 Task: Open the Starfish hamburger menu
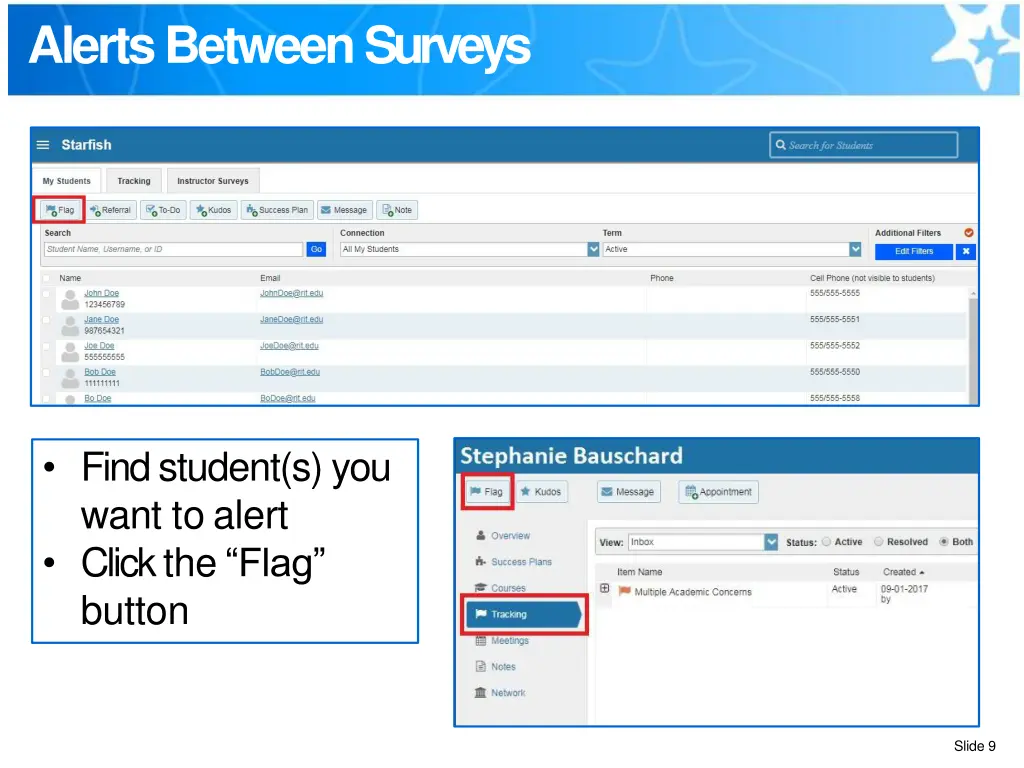43,145
